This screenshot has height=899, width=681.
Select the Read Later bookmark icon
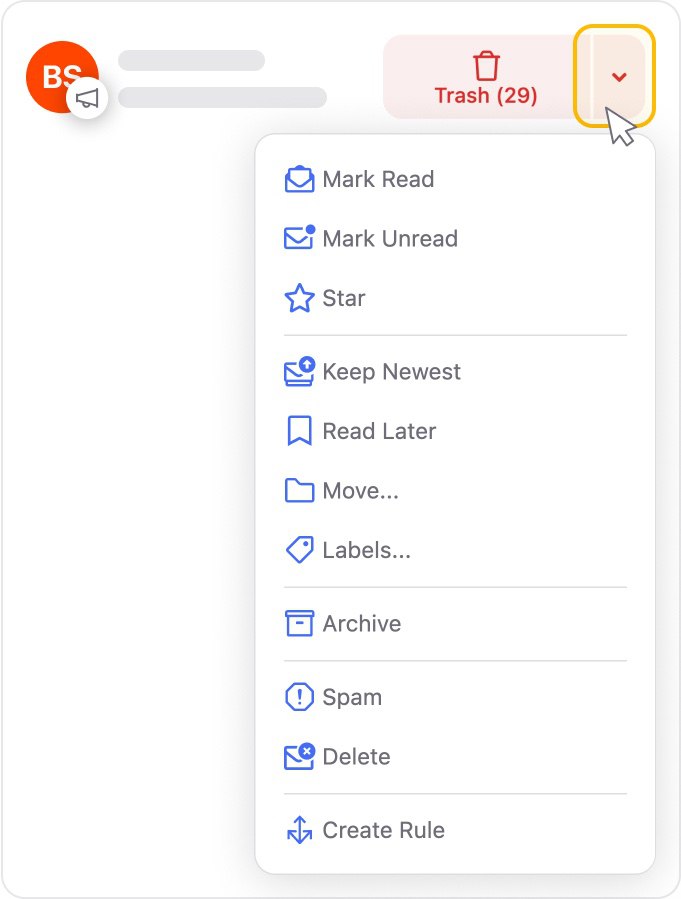tap(299, 430)
